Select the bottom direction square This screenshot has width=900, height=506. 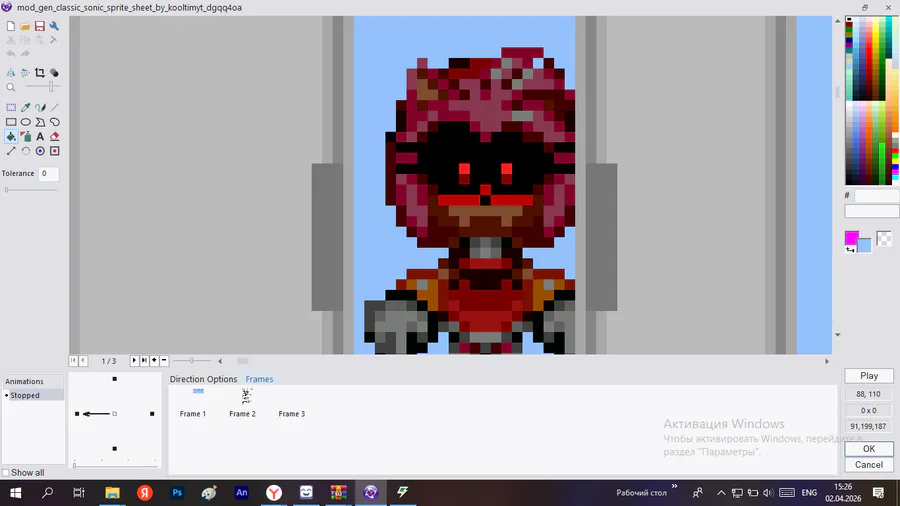click(x=115, y=449)
